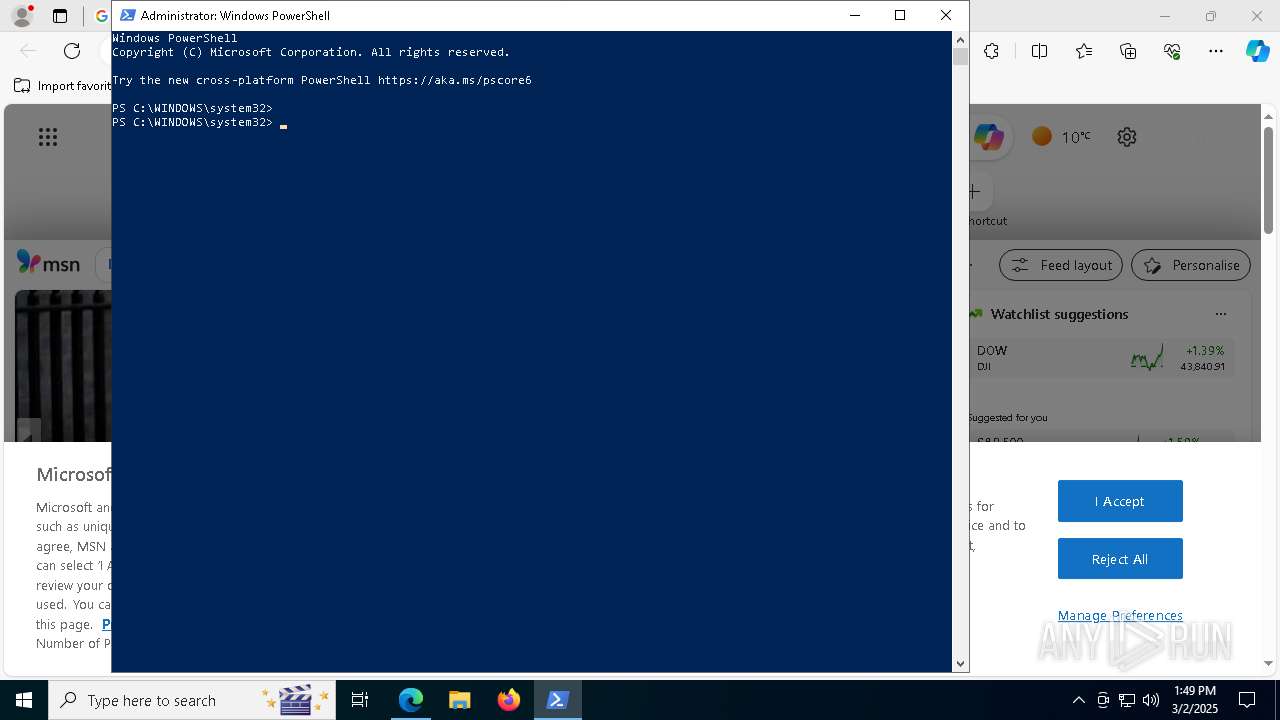Open the MSN apps grid launcher

tap(47, 137)
